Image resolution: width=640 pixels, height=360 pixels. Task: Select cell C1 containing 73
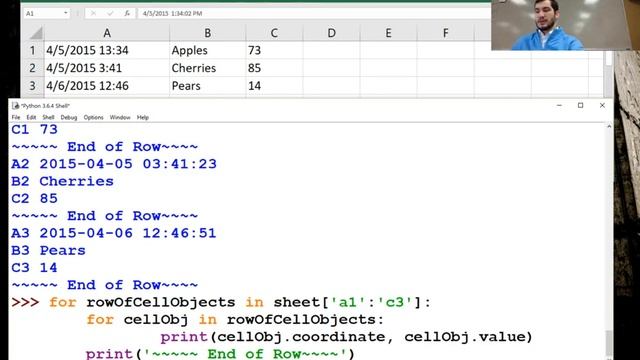pyautogui.click(x=274, y=50)
